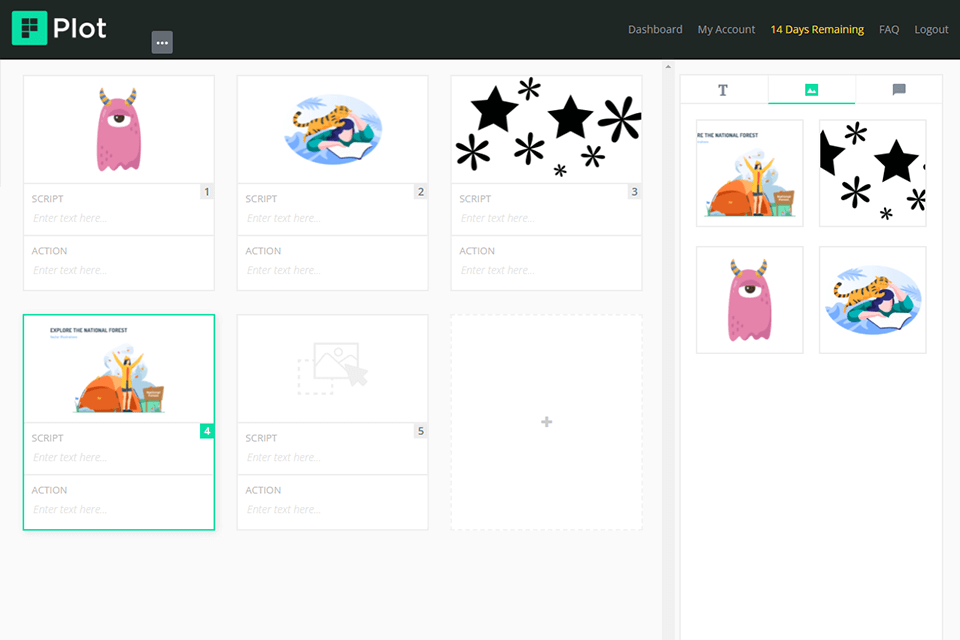This screenshot has width=960, height=640.
Task: Click scene number badge 1
Action: point(207,192)
